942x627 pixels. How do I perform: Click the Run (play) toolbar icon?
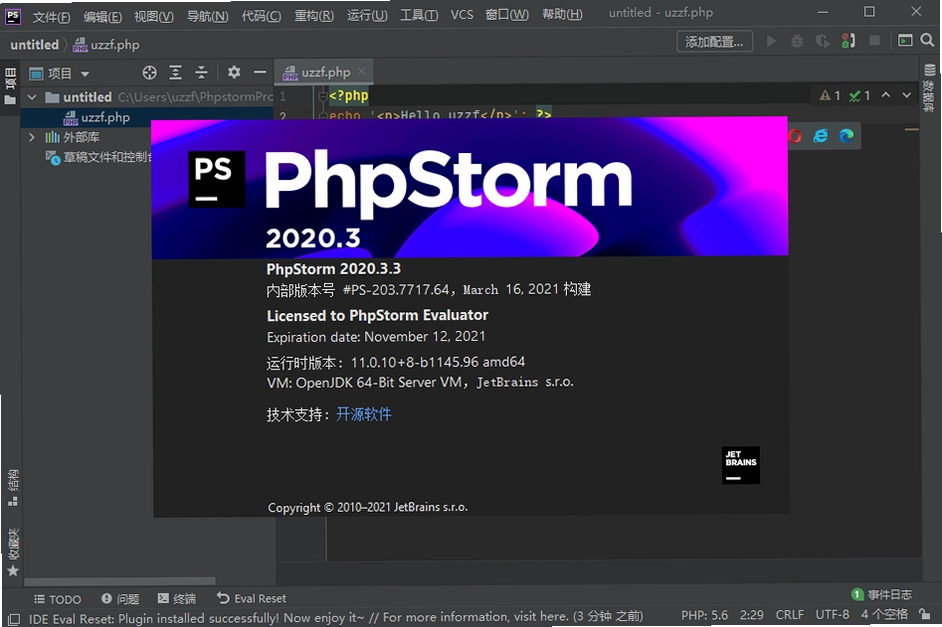coord(771,41)
